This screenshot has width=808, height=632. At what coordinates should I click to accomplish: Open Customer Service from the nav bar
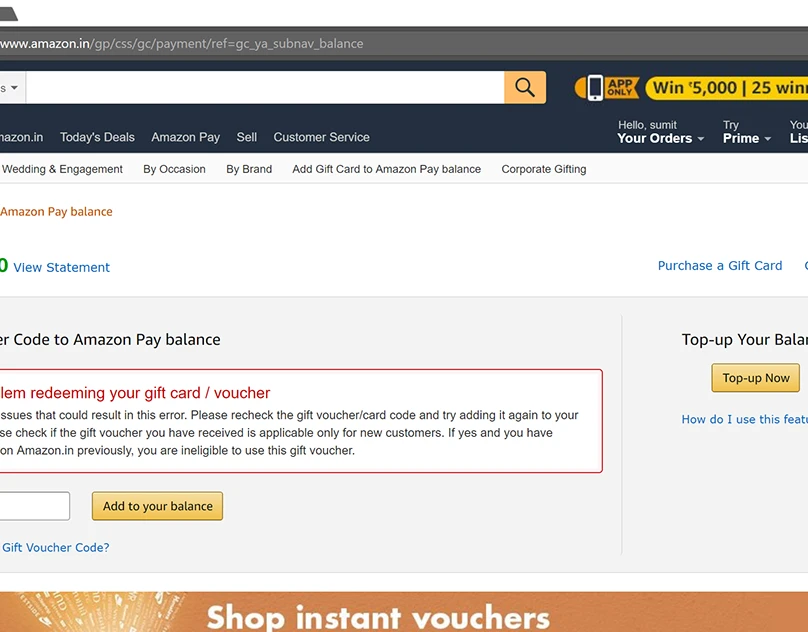[x=322, y=137]
